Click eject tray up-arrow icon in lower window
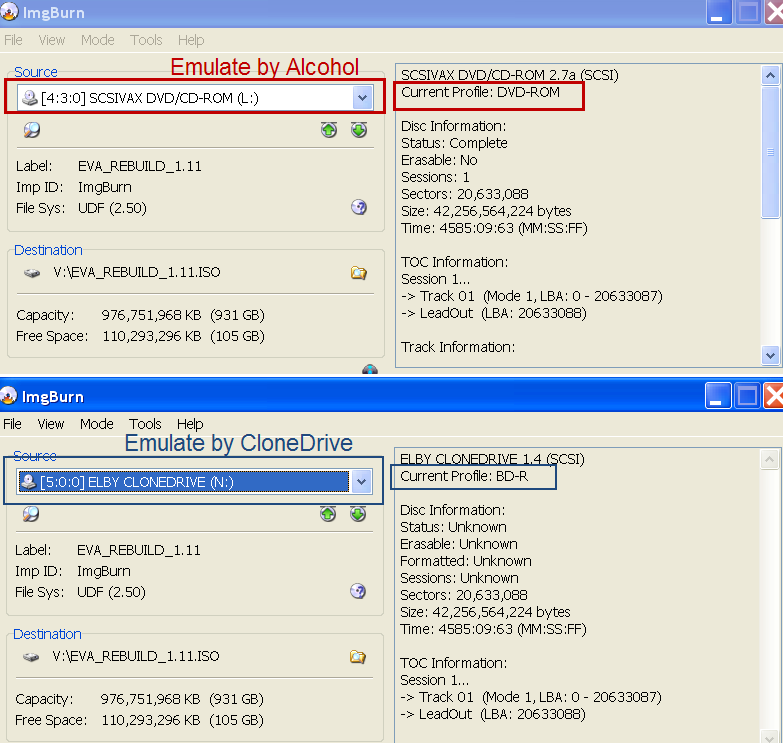The image size is (783, 743). [328, 514]
